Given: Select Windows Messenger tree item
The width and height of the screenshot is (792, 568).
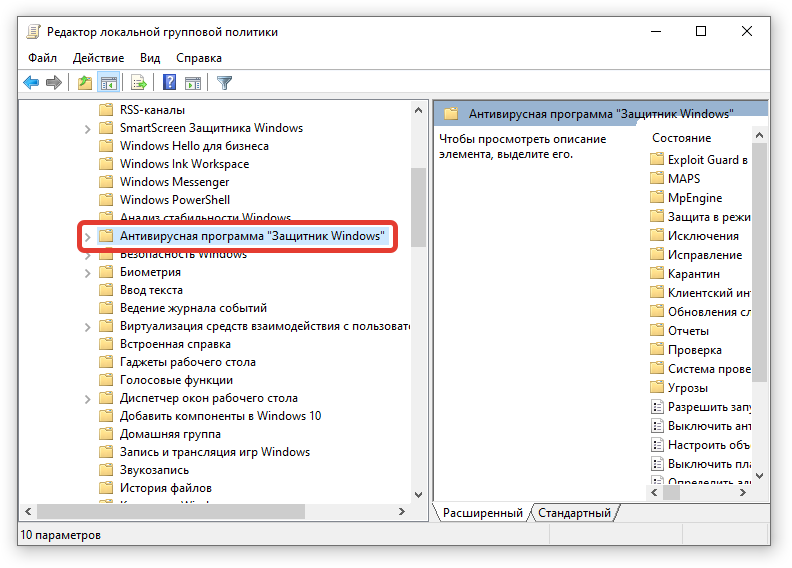Looking at the screenshot, I should click(174, 182).
